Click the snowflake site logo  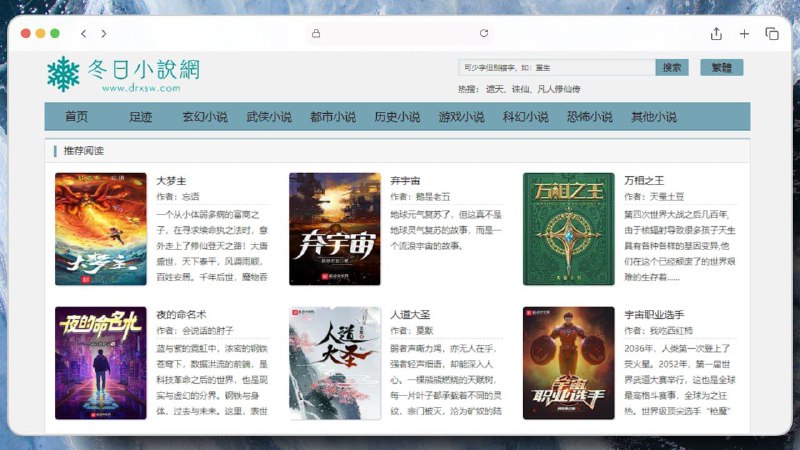tap(63, 74)
